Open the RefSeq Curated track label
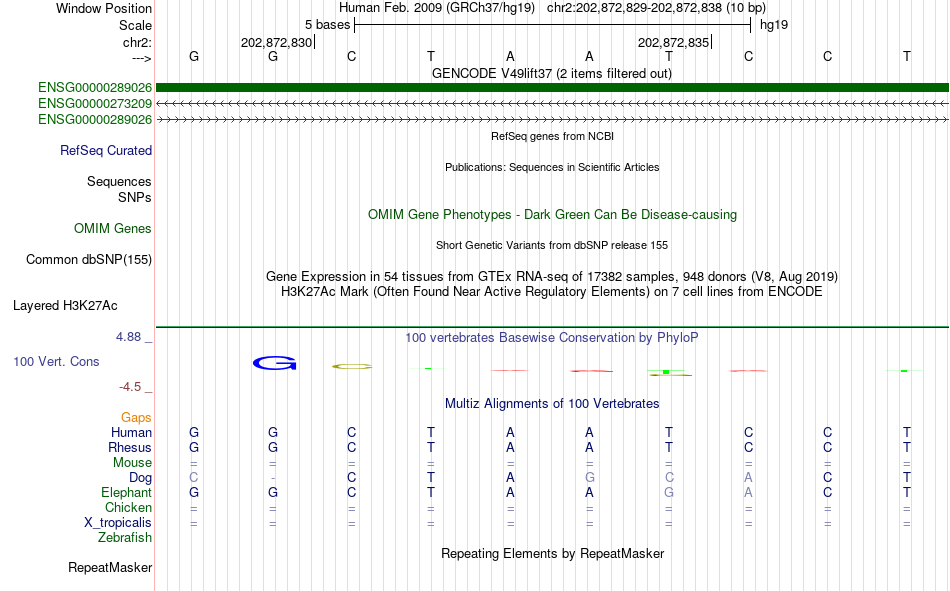The height and width of the screenshot is (591, 950). 105,150
